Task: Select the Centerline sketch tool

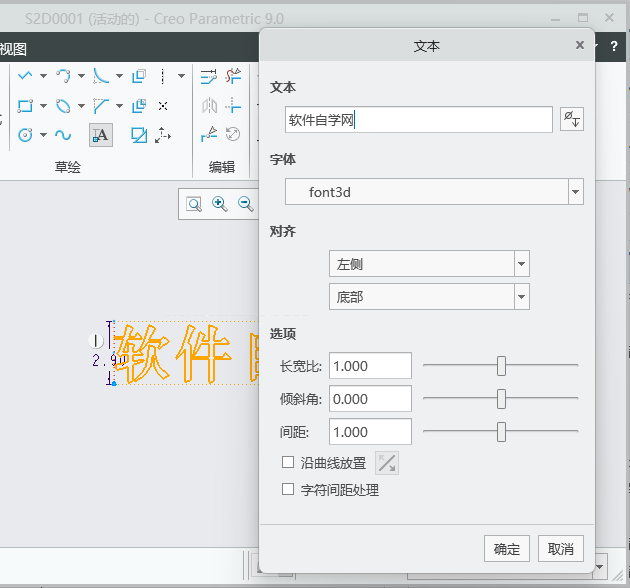Action: [x=163, y=76]
